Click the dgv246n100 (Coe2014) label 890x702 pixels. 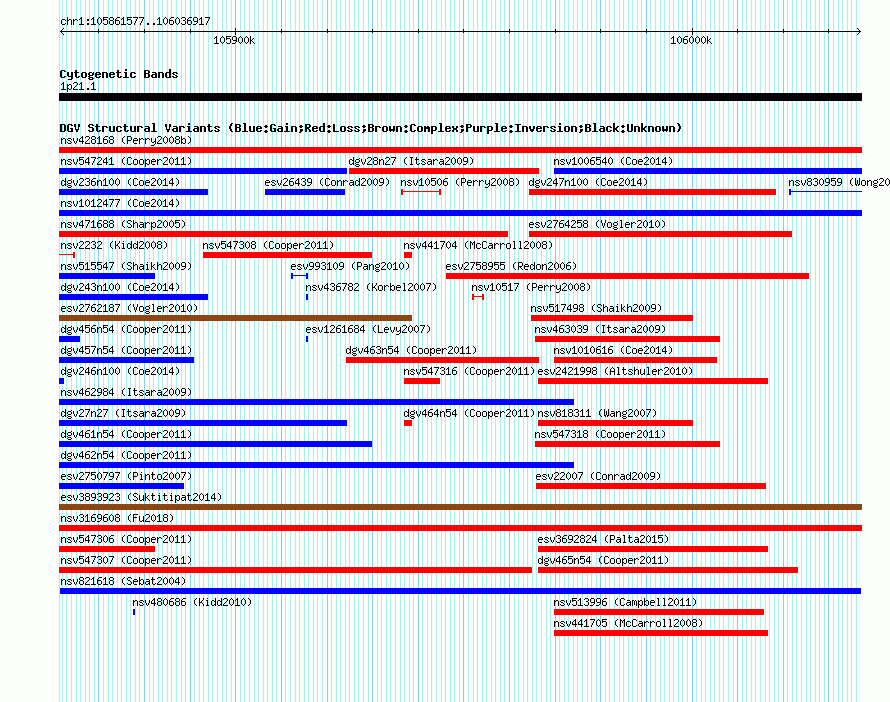point(120,371)
